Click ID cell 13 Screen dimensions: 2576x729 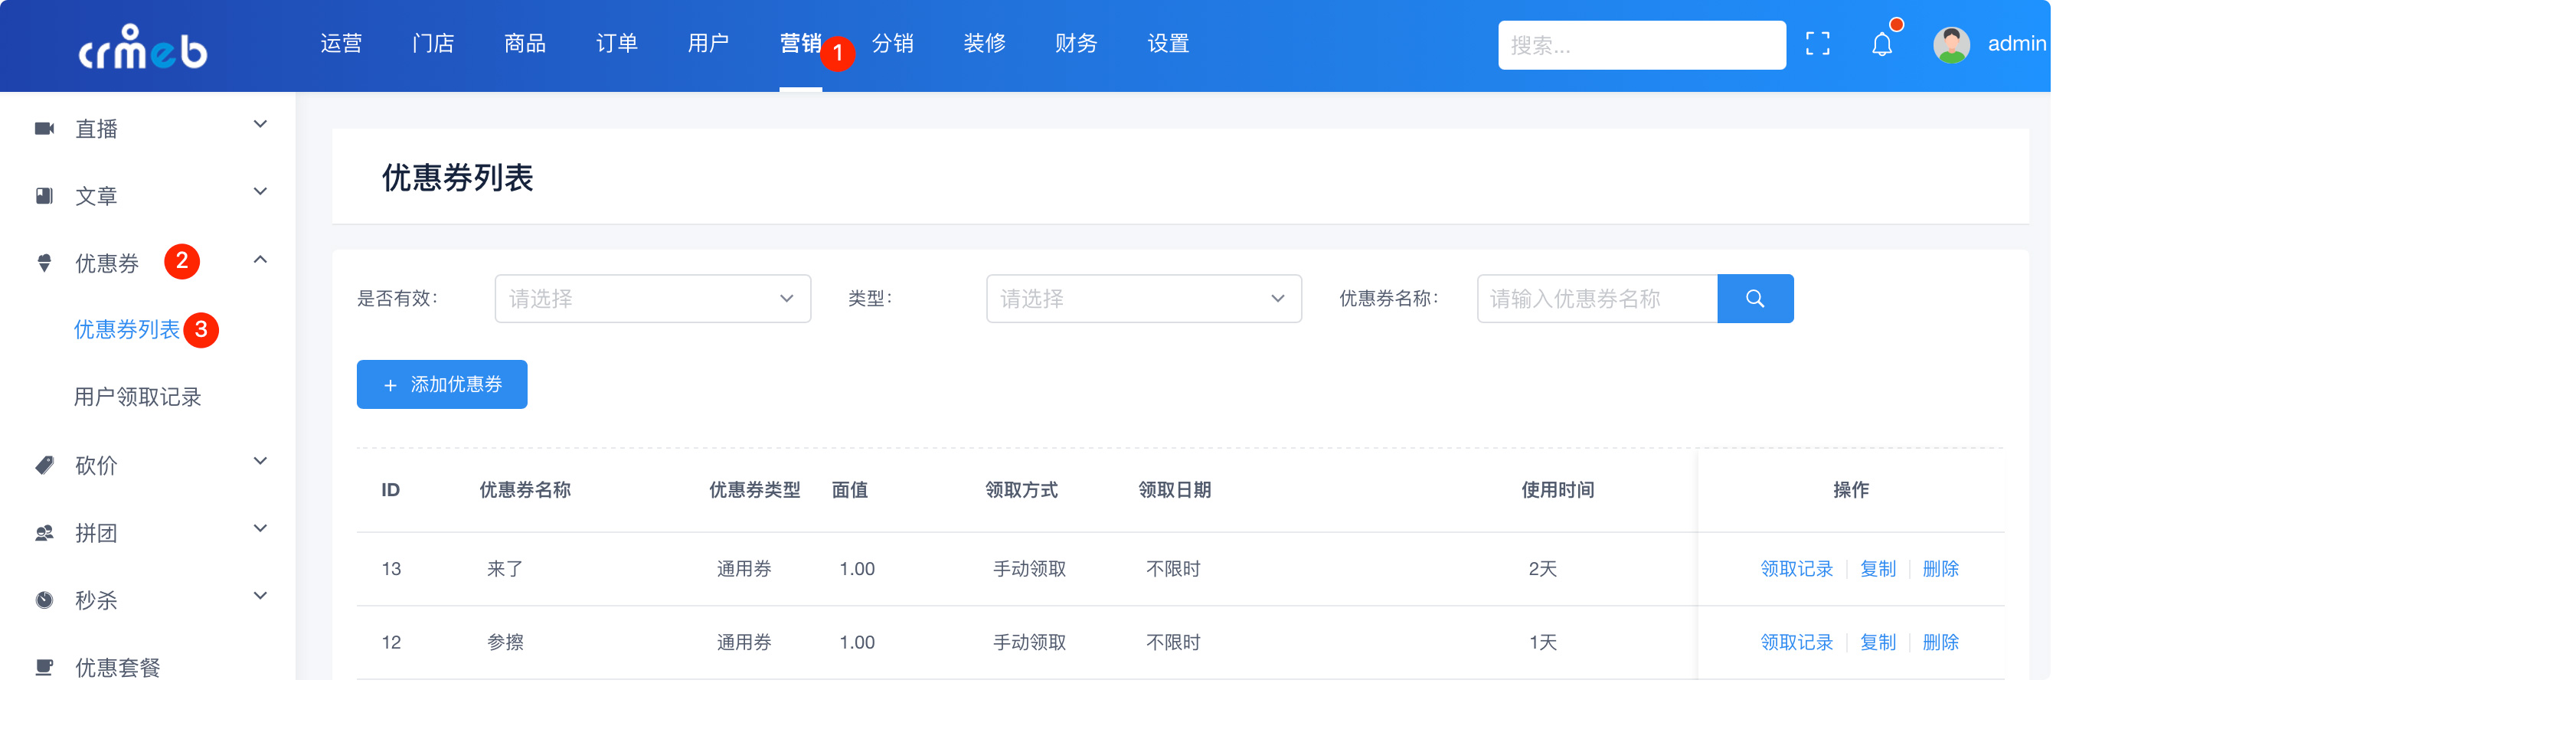(x=391, y=569)
